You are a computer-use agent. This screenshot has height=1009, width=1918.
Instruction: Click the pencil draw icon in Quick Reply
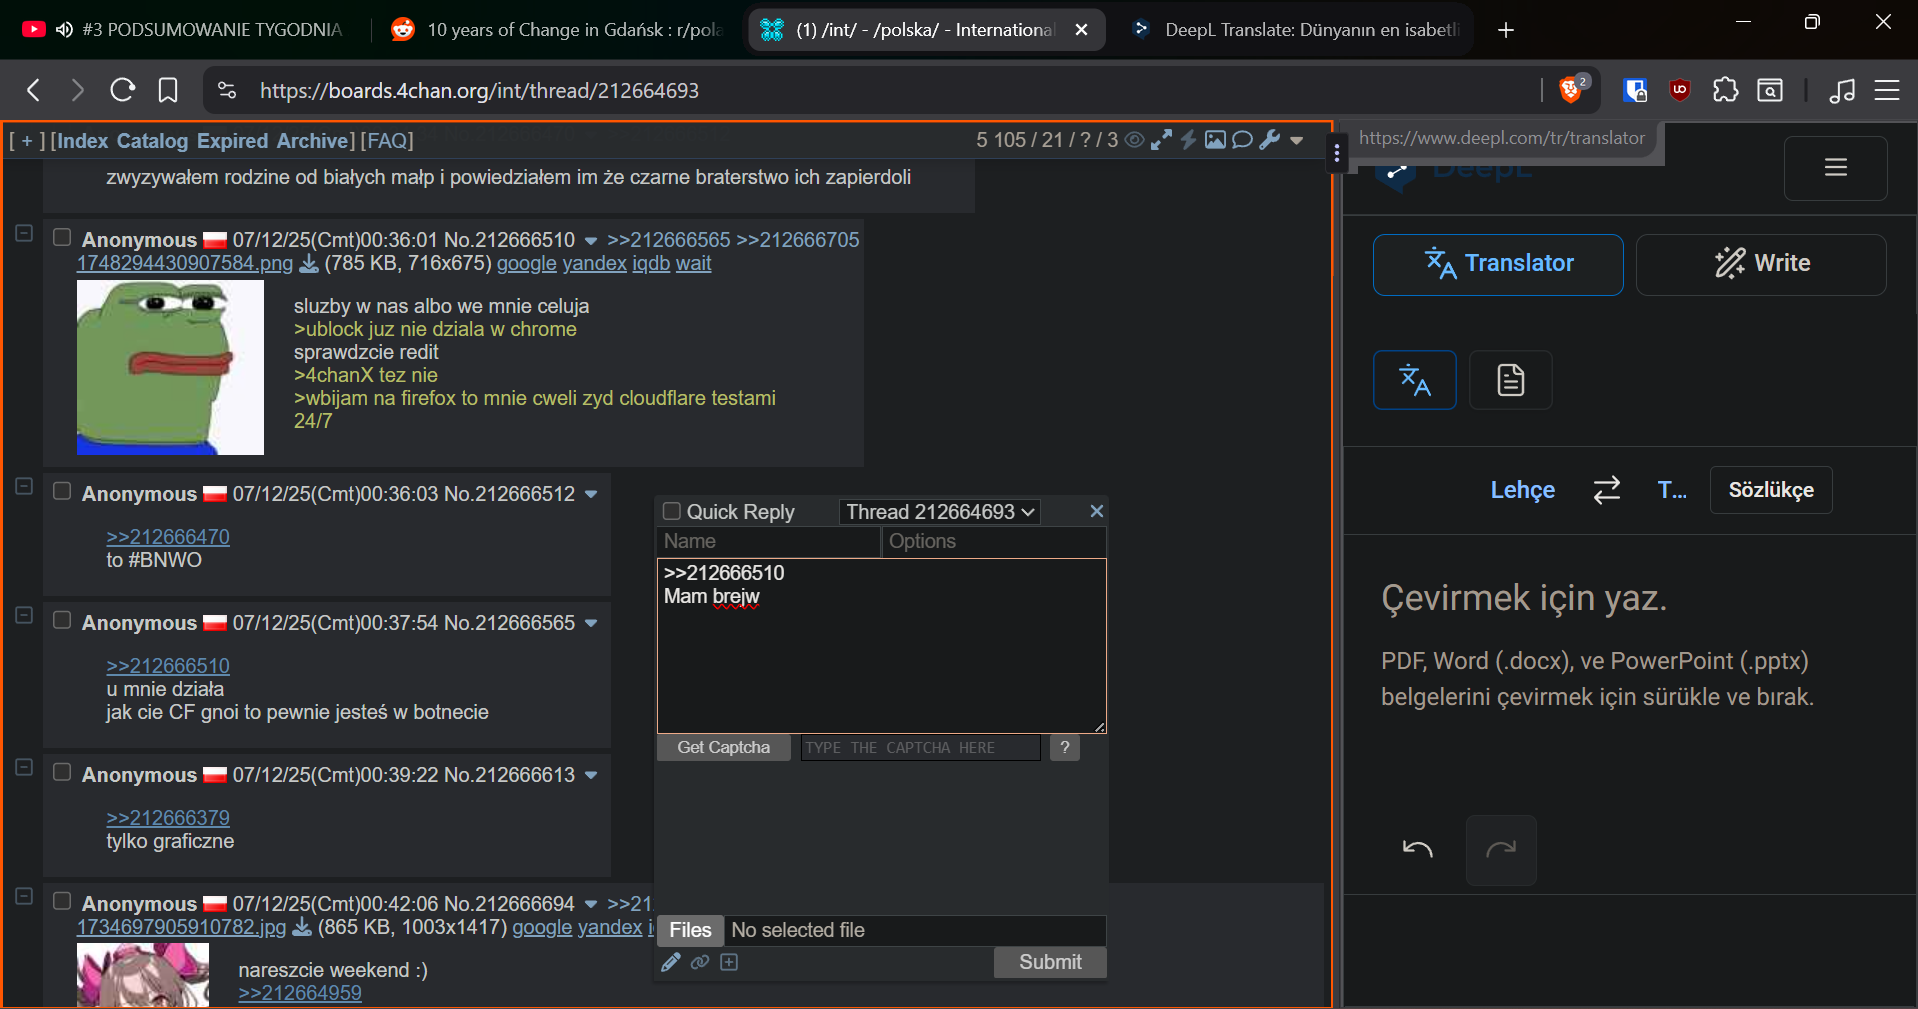click(671, 962)
